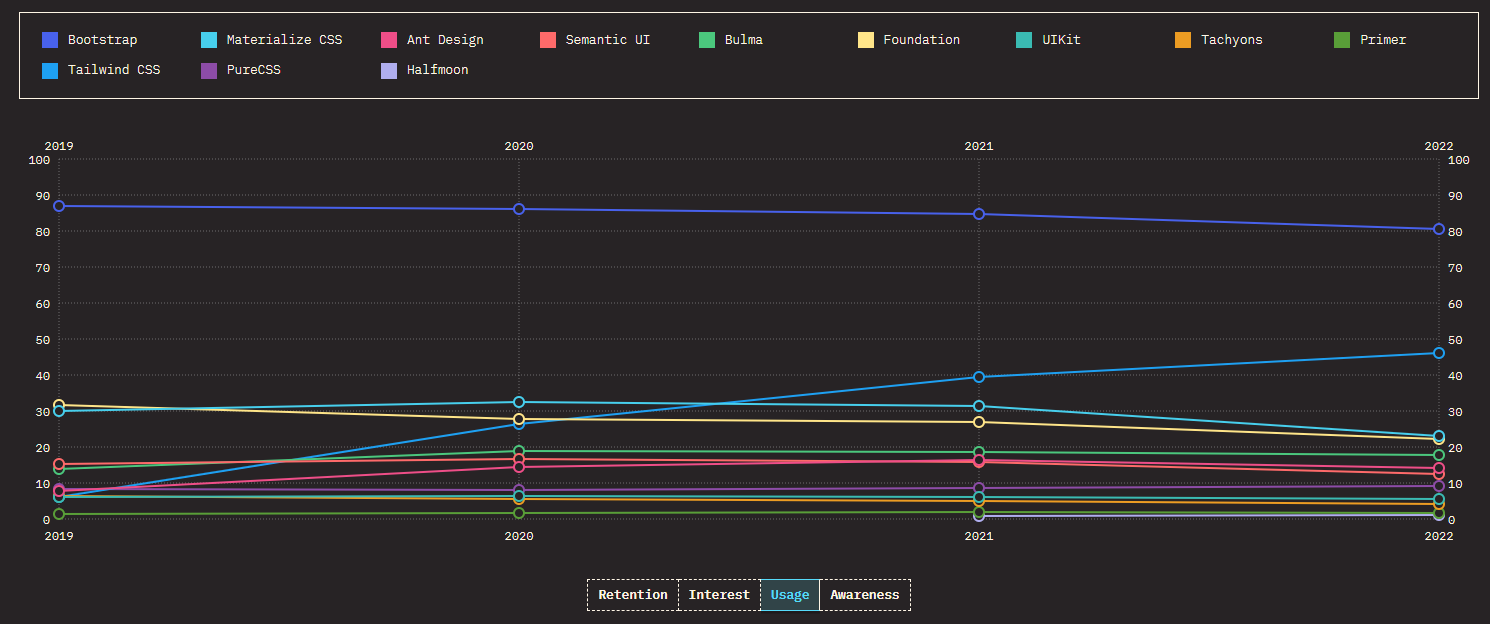Click Tailwind CSS 2021 data point
The height and width of the screenshot is (624, 1490).
tap(979, 377)
